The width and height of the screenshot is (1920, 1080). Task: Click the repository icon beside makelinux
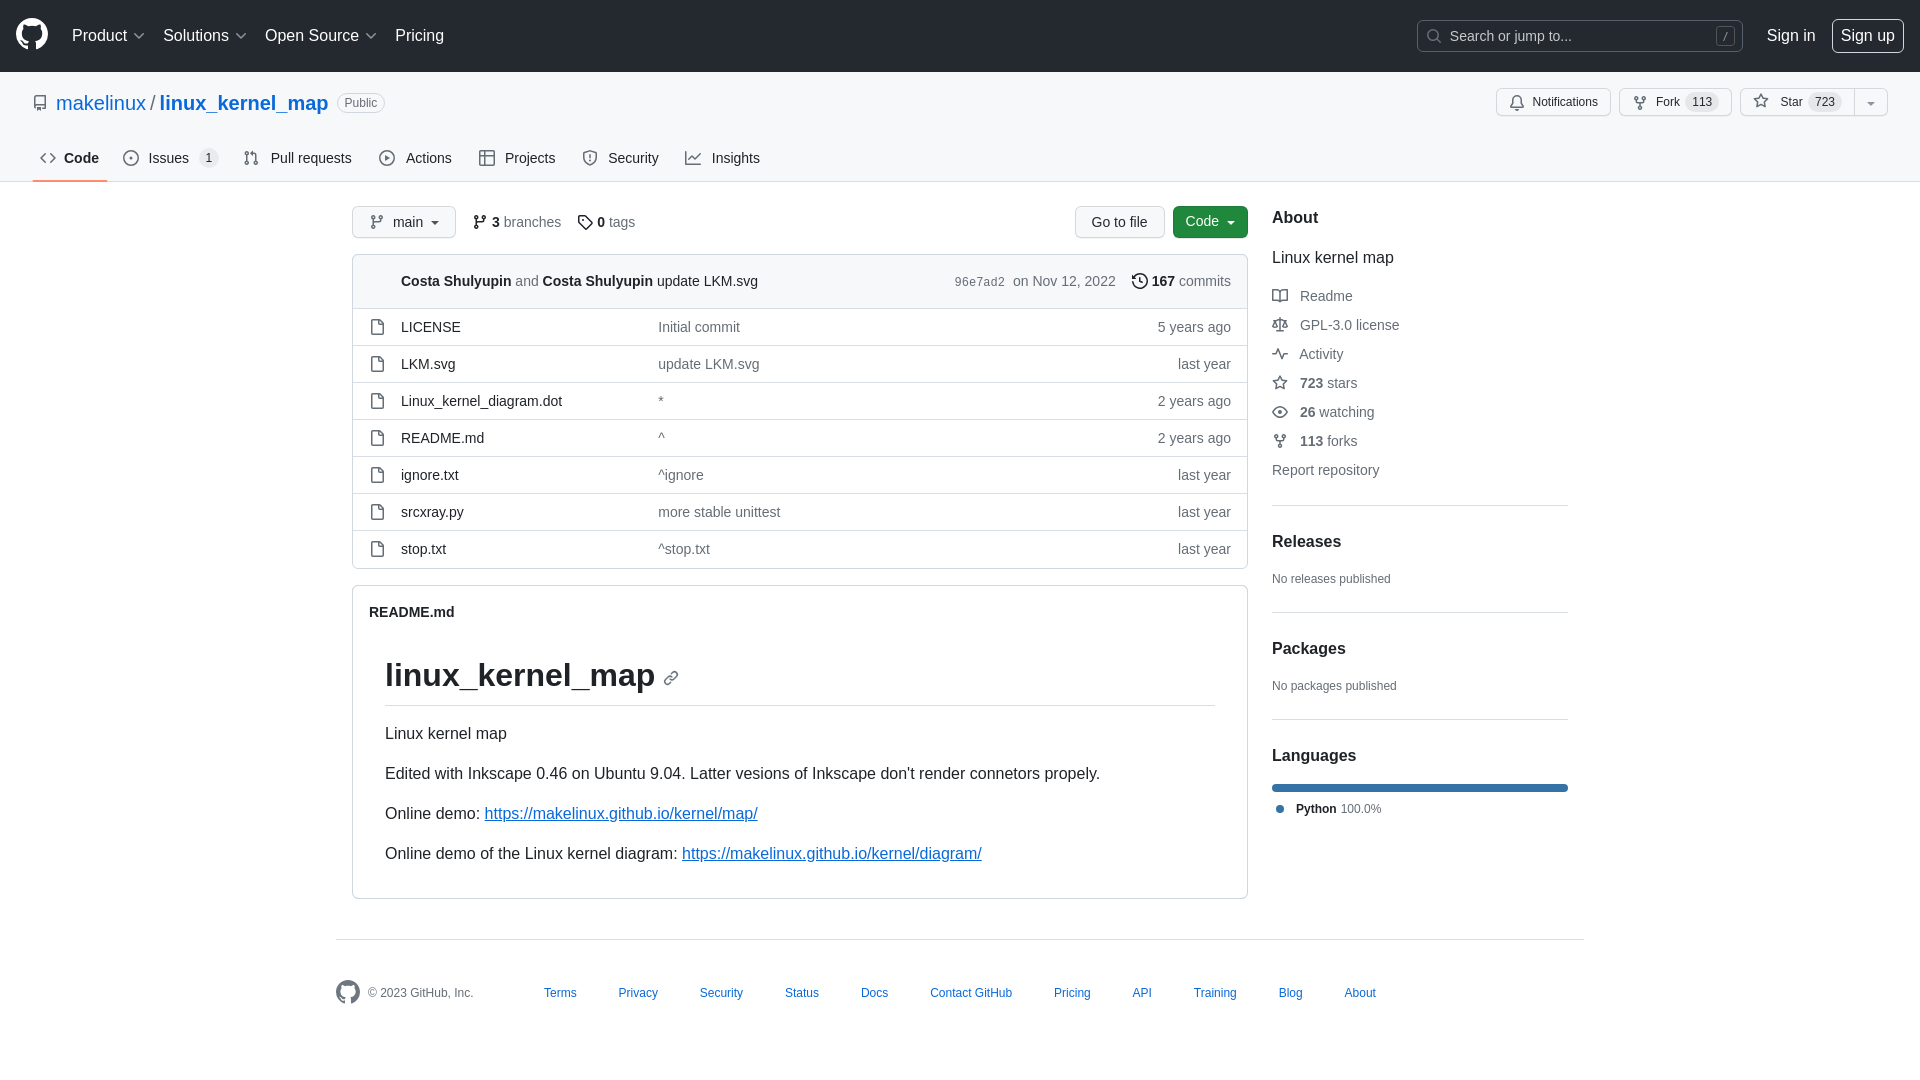pos(40,103)
